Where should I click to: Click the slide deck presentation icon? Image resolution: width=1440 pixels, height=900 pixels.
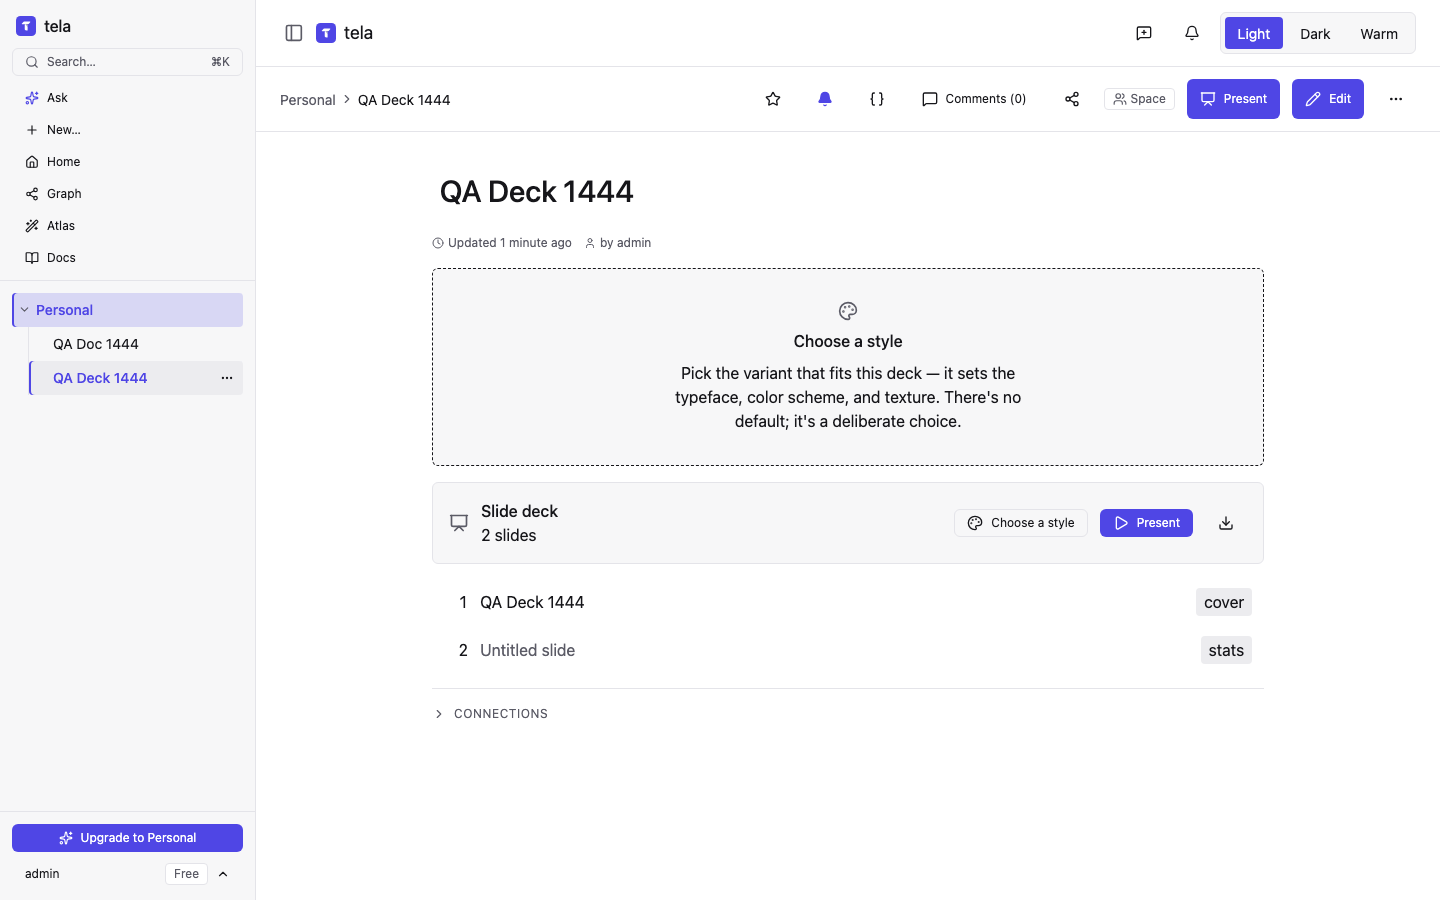[x=459, y=523]
